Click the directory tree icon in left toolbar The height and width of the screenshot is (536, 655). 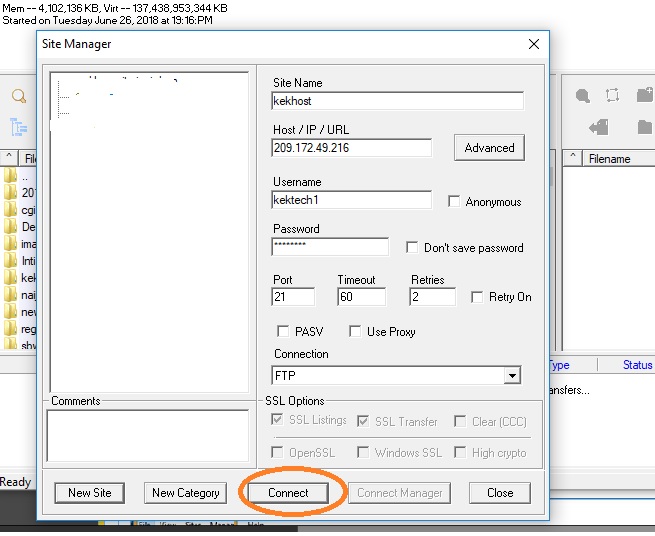pos(18,127)
